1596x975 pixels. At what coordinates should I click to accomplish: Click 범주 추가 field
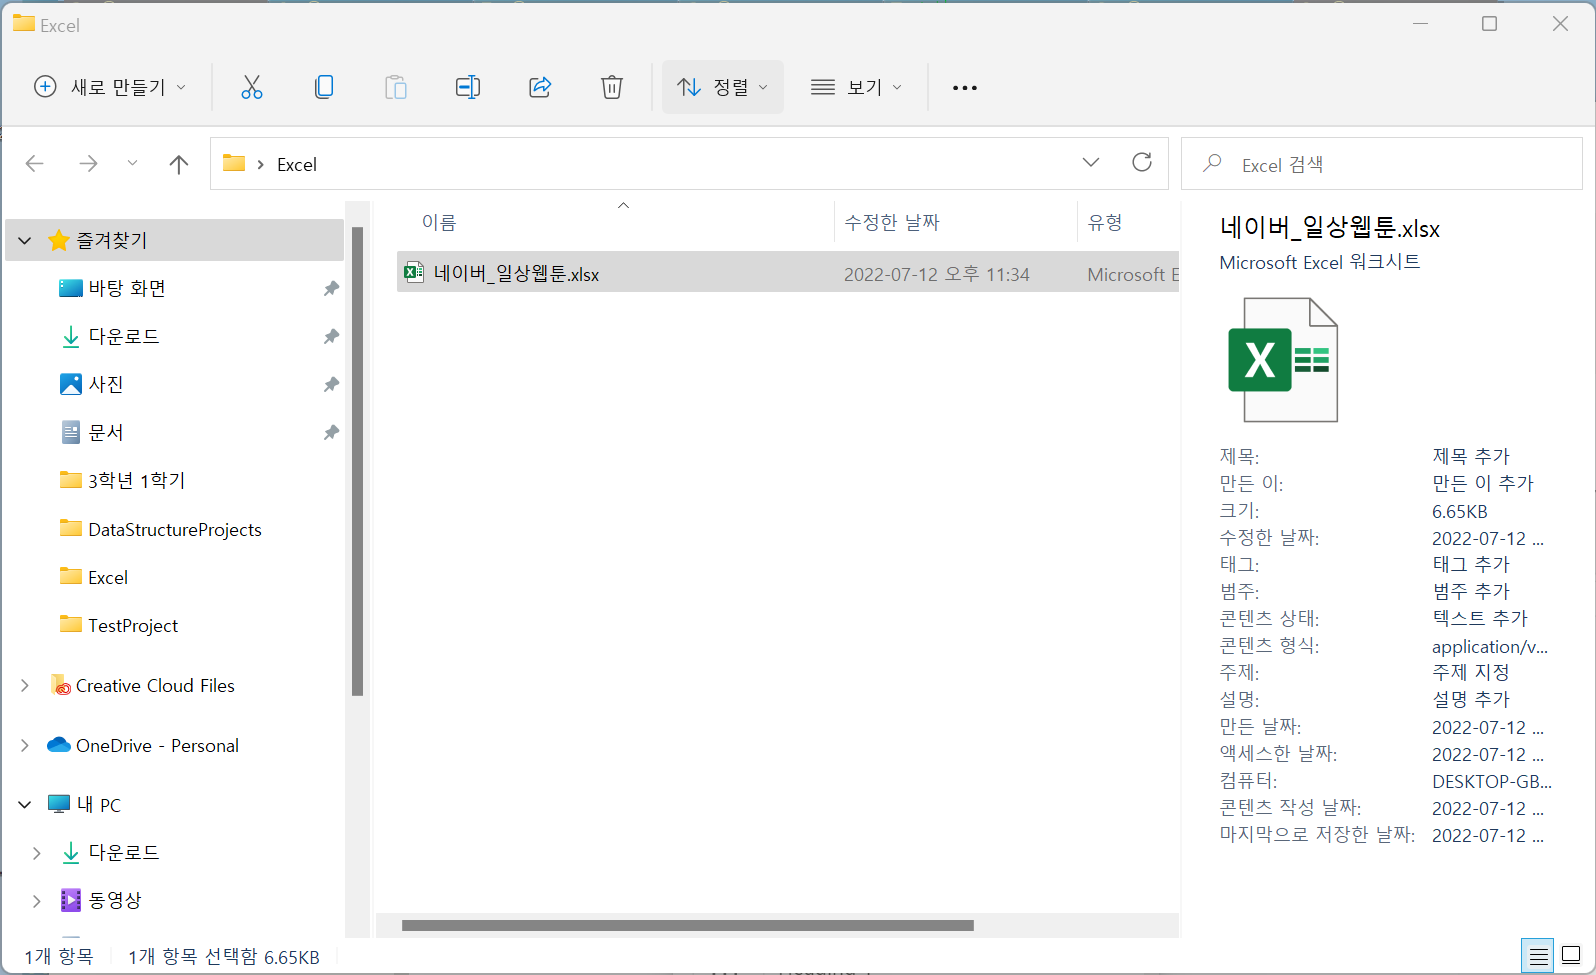click(x=1471, y=591)
